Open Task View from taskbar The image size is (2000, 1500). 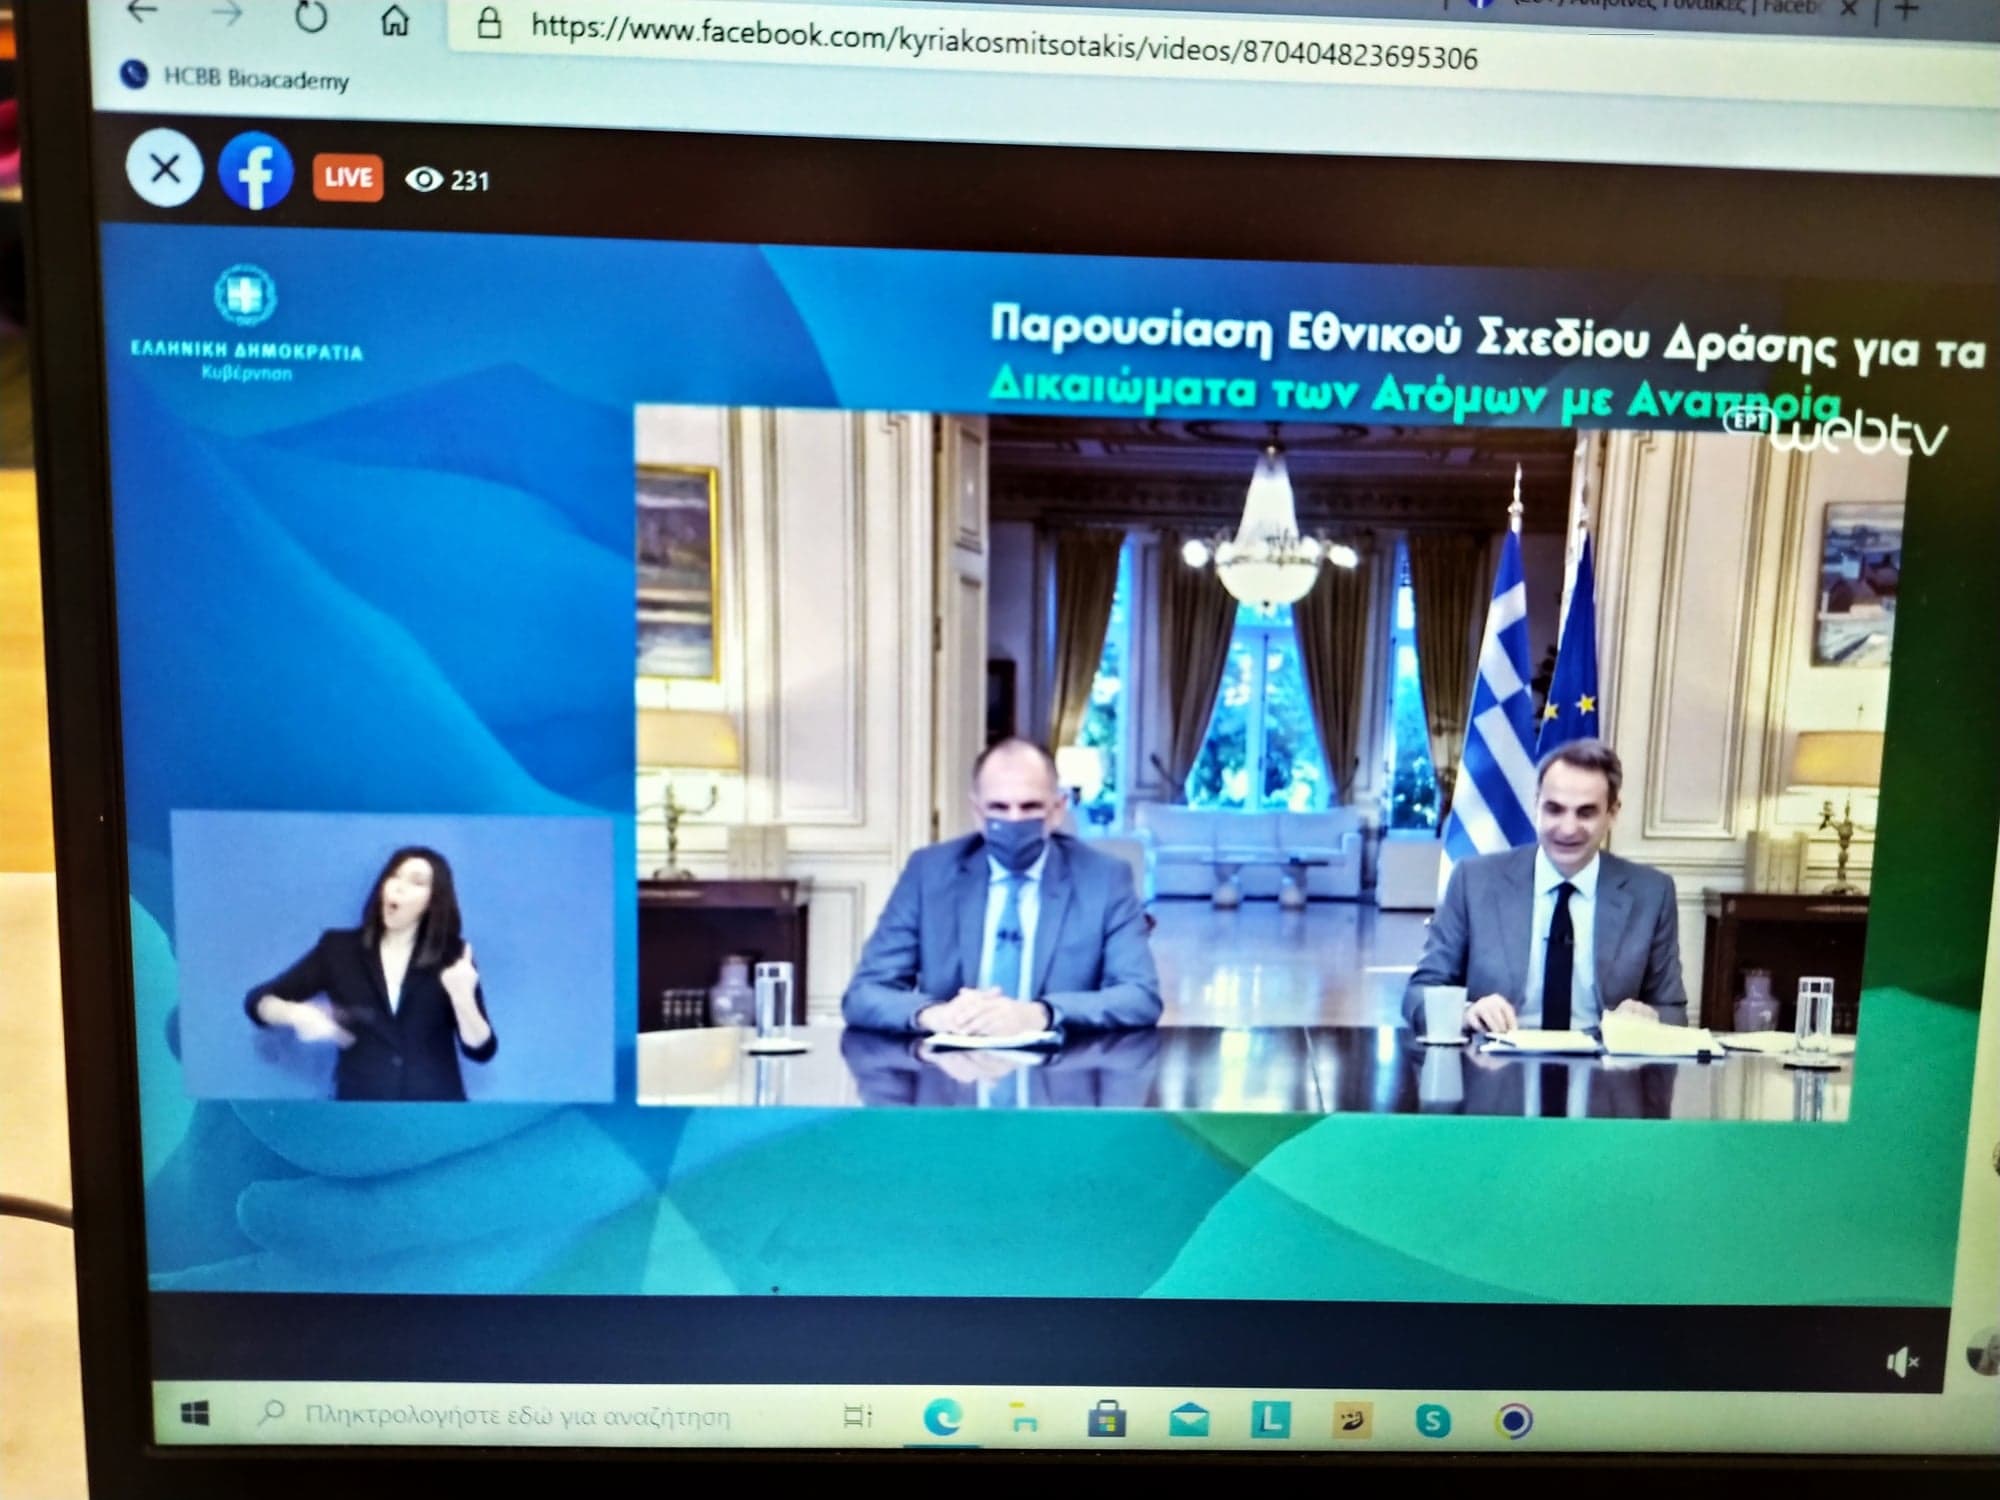click(x=858, y=1417)
